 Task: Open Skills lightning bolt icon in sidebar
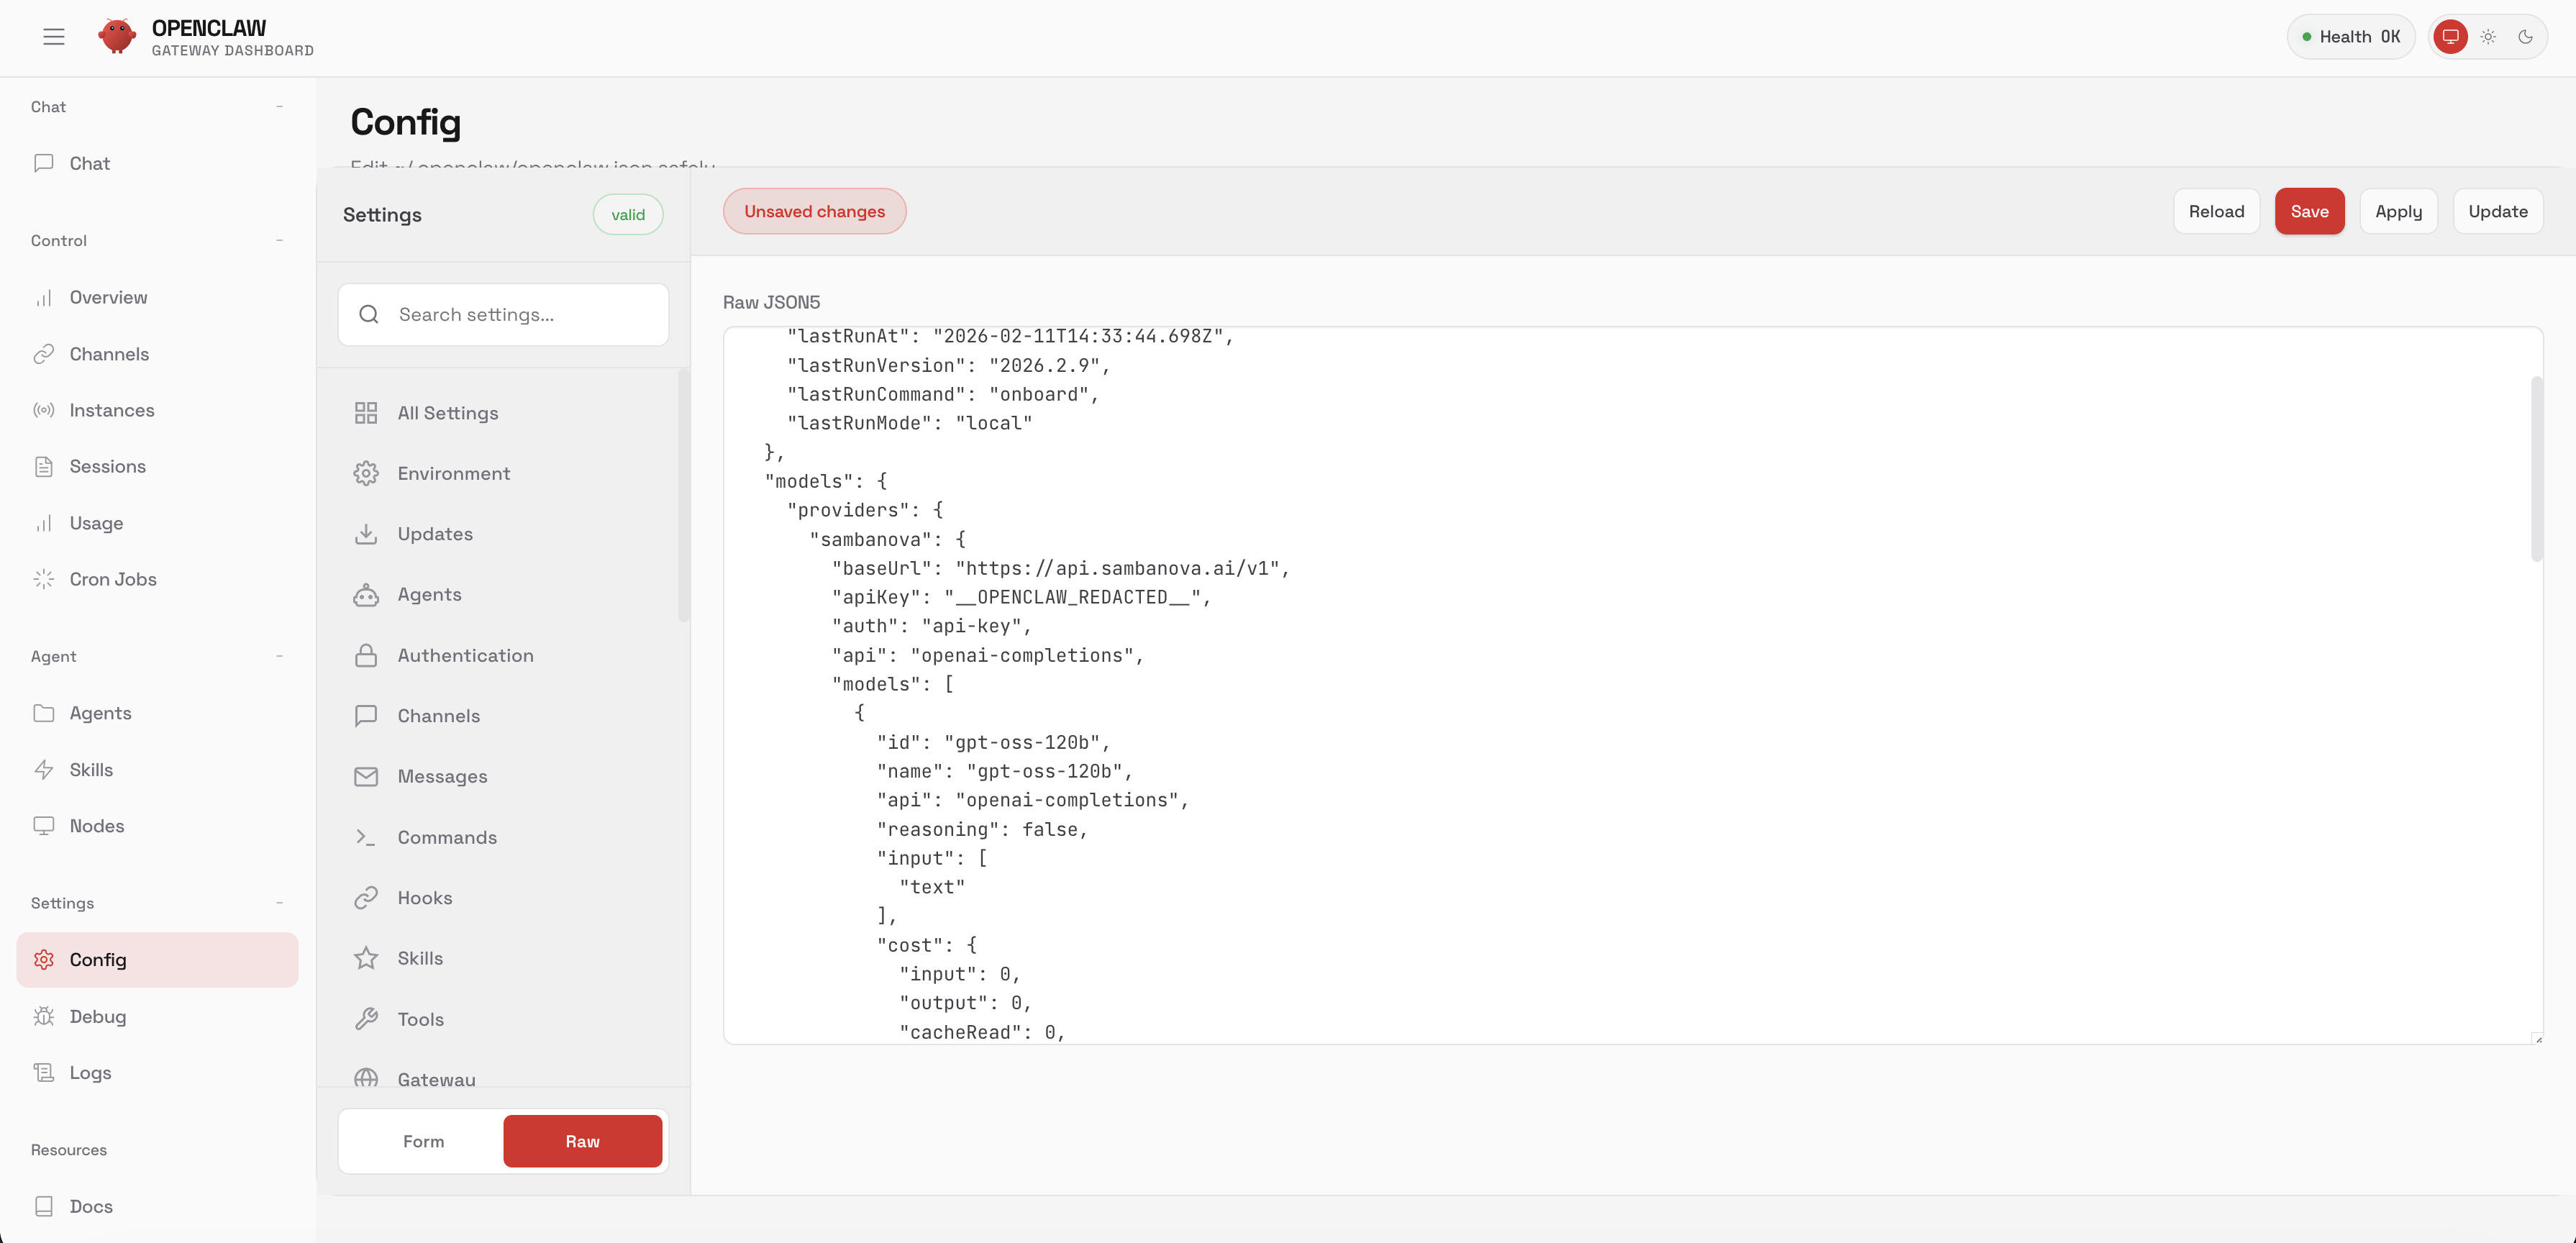44,770
